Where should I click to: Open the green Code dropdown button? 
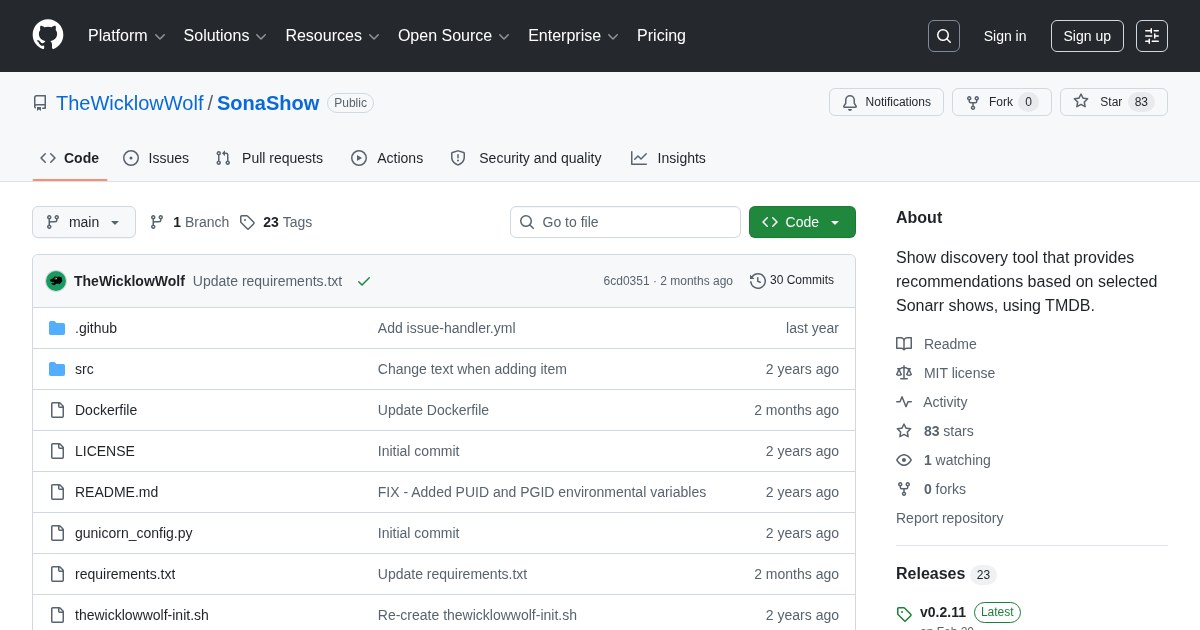click(802, 222)
